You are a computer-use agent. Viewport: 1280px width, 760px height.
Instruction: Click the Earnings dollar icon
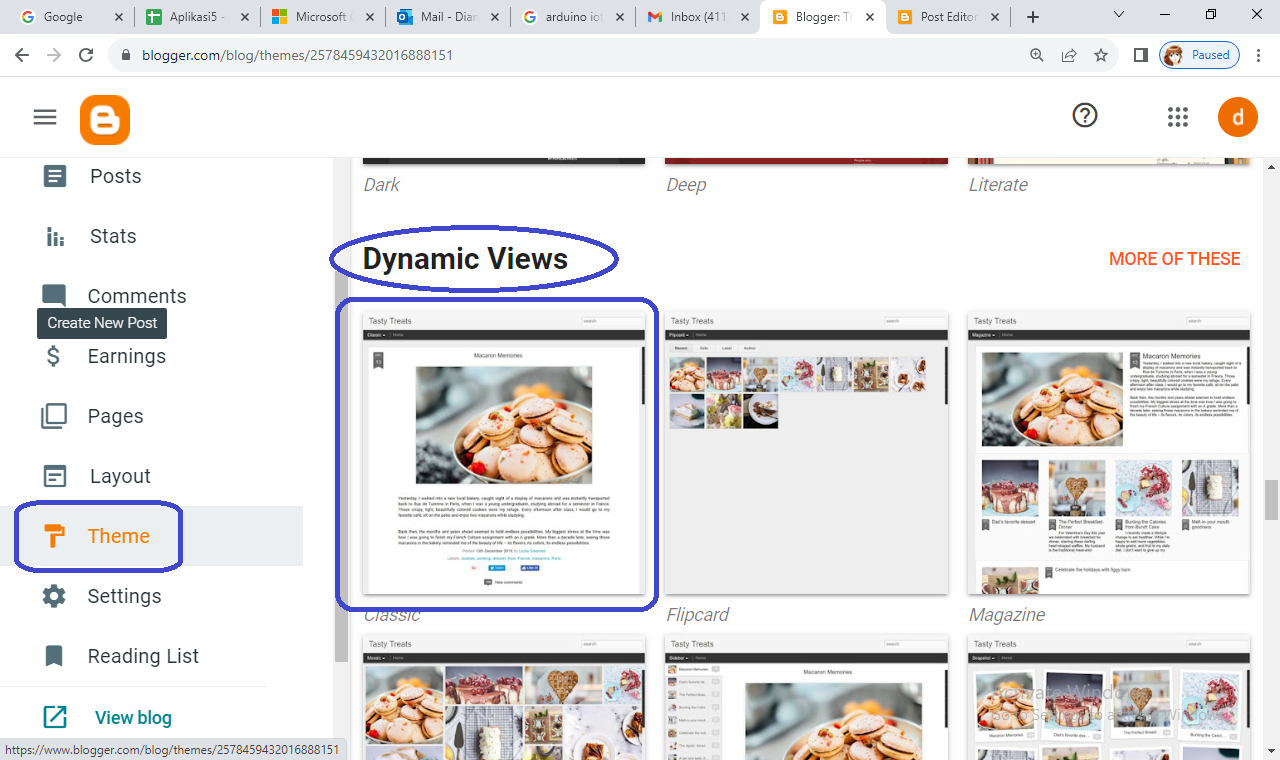point(54,356)
